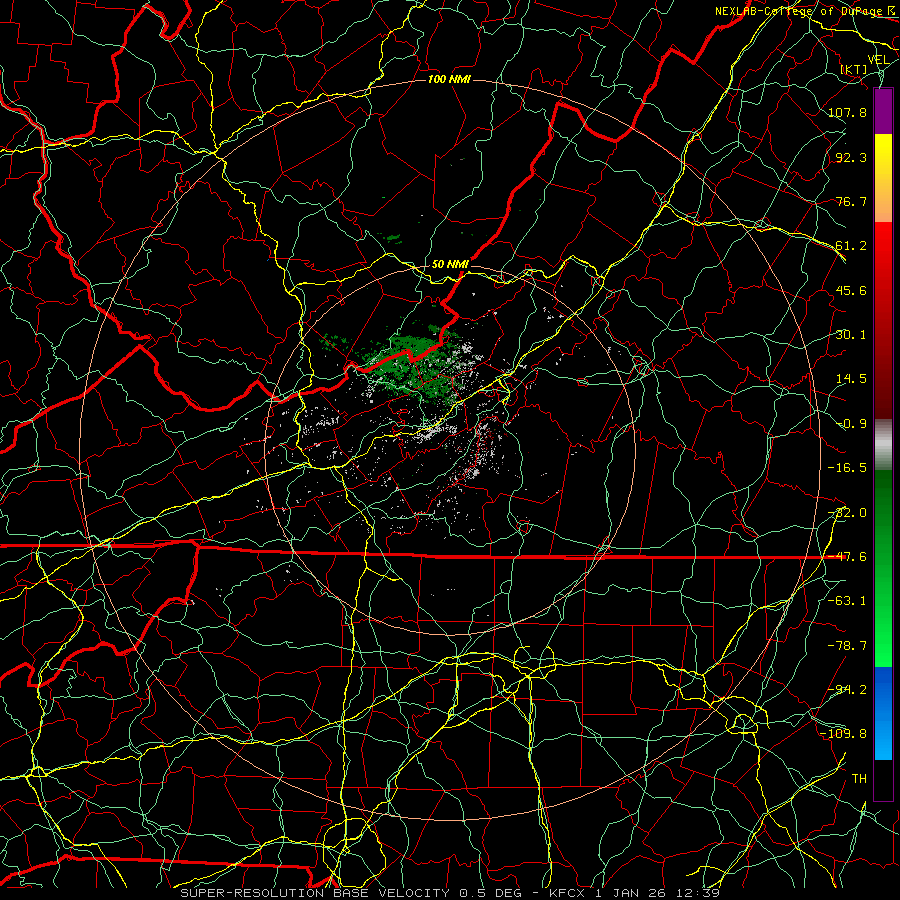This screenshot has width=900, height=900.
Task: Click the gray zero-velocity segment of color bar
Action: click(x=883, y=445)
